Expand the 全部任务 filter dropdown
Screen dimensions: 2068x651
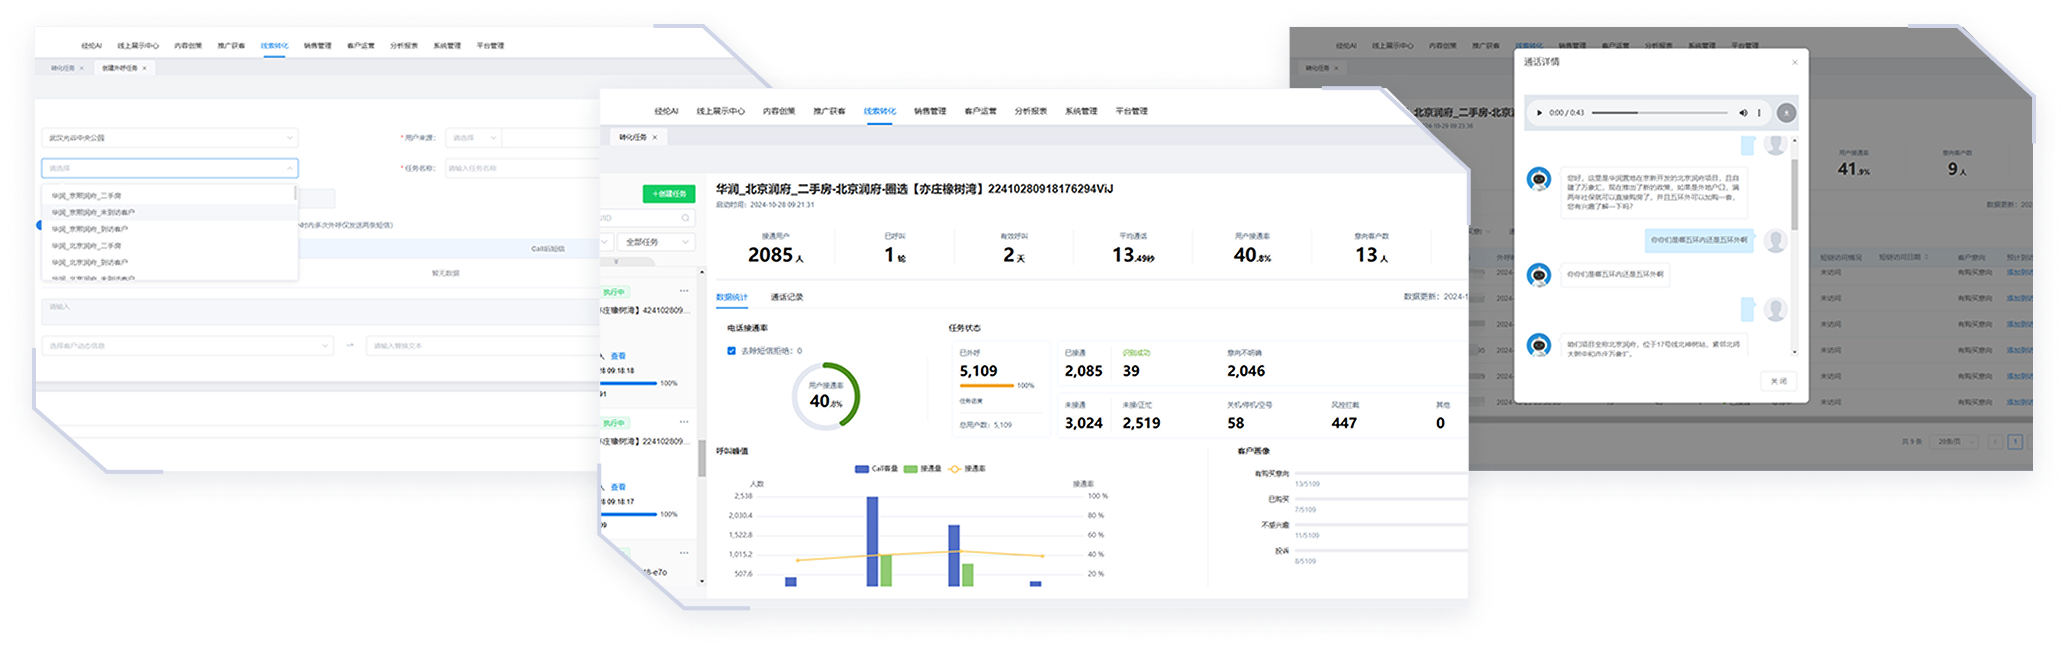coord(656,242)
